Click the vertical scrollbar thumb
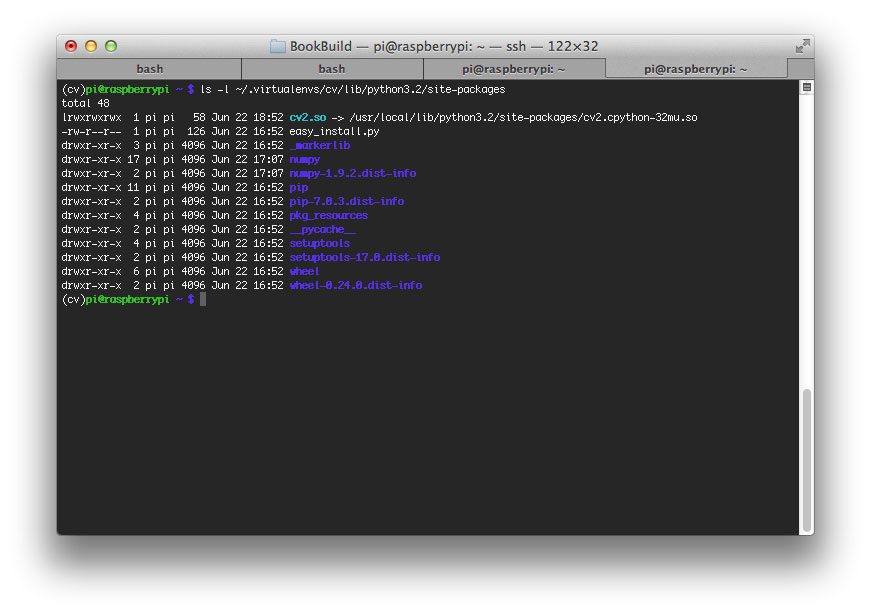The image size is (871, 614). (807, 461)
